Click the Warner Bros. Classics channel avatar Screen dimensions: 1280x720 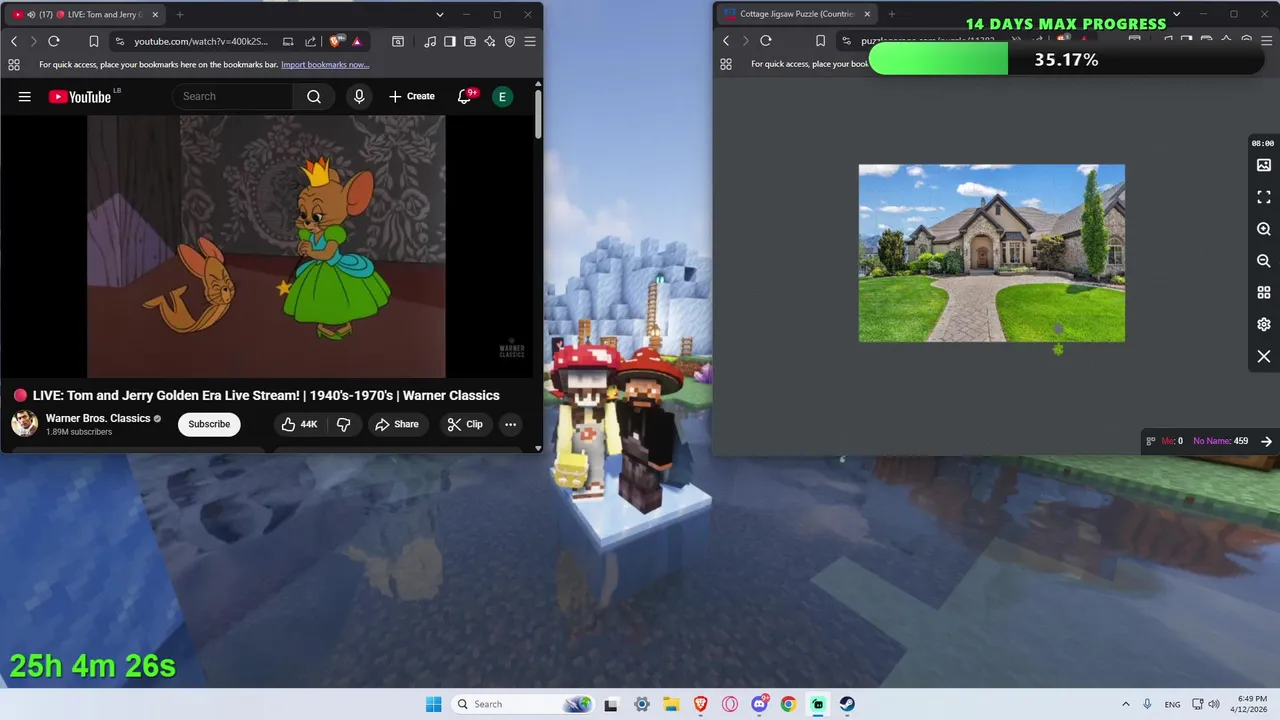click(x=25, y=424)
